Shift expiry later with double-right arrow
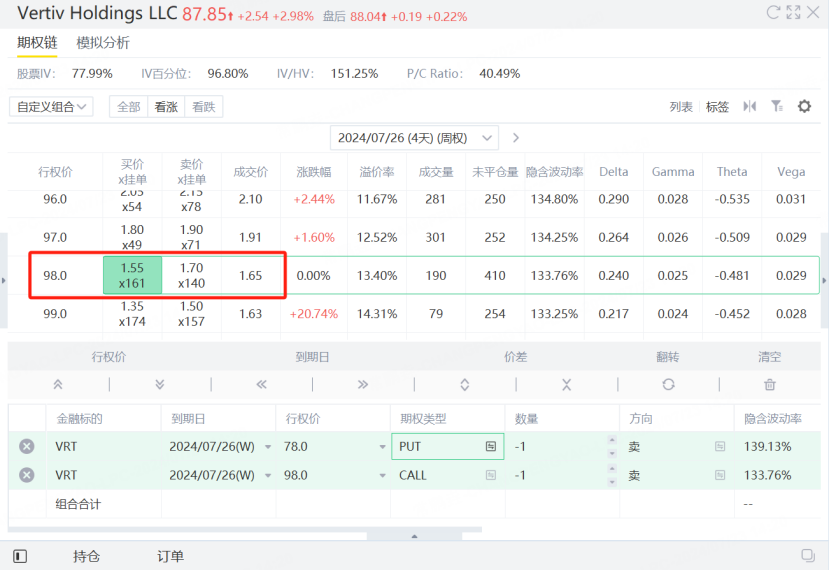 pos(363,385)
